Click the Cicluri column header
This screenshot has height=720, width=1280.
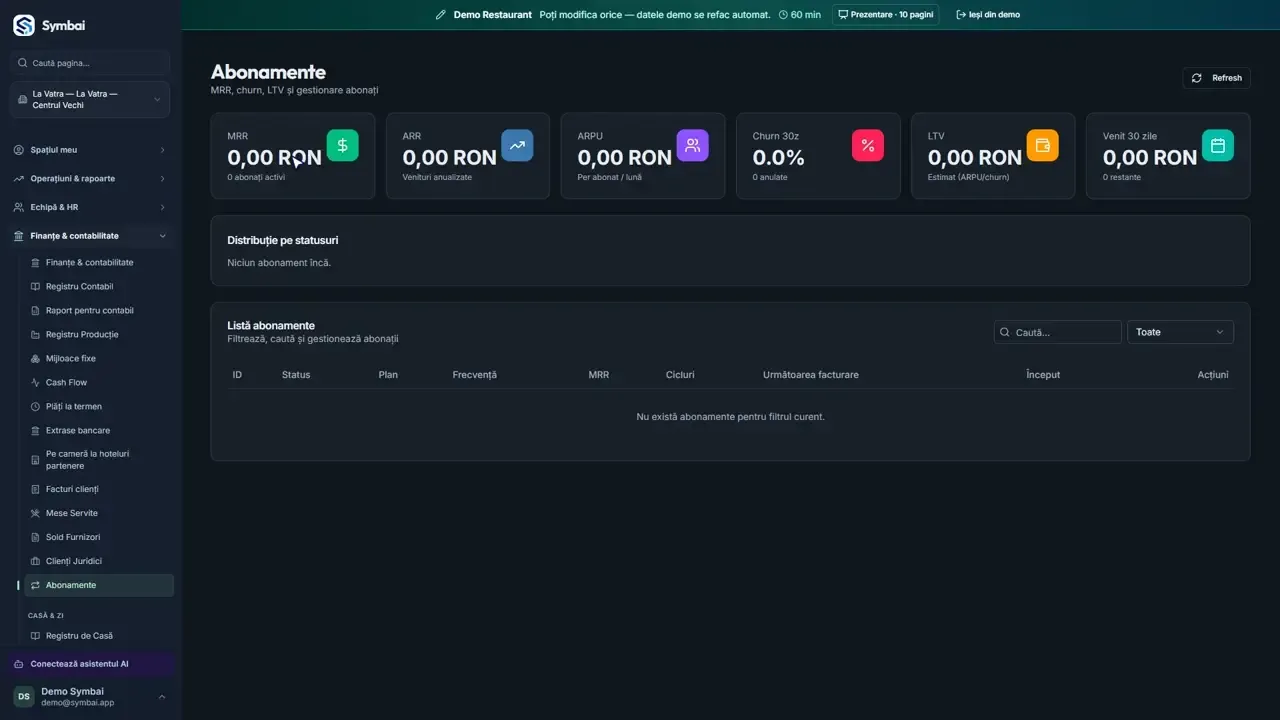point(680,375)
